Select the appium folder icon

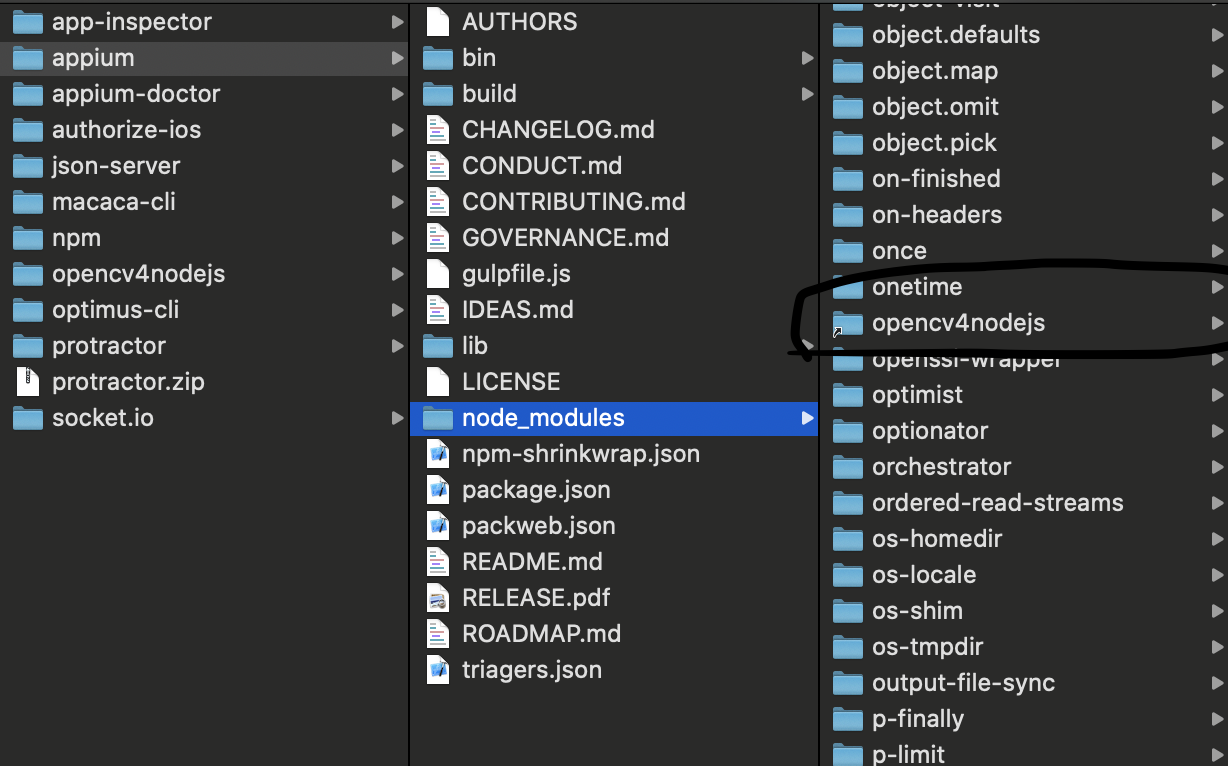point(28,58)
